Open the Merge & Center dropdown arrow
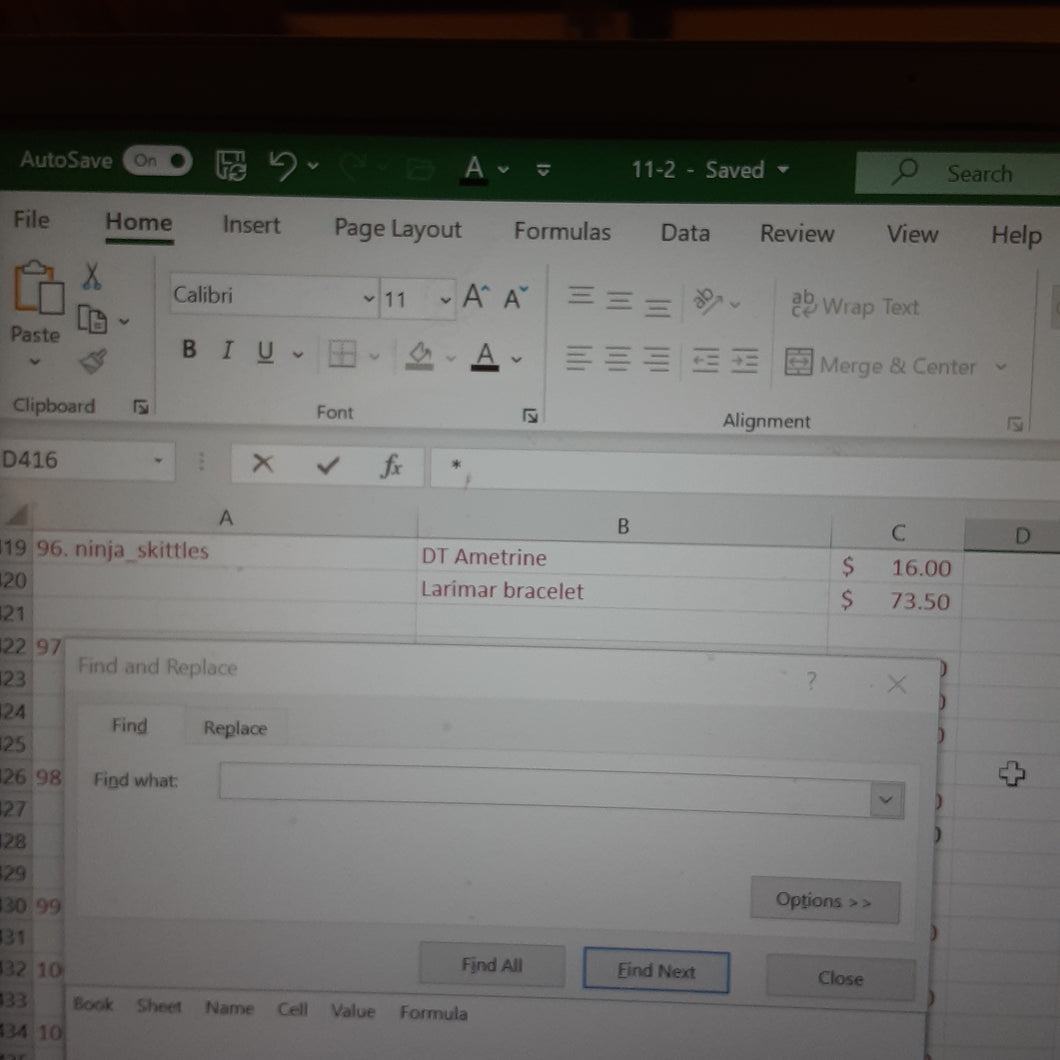The image size is (1060, 1060). [x=1001, y=367]
